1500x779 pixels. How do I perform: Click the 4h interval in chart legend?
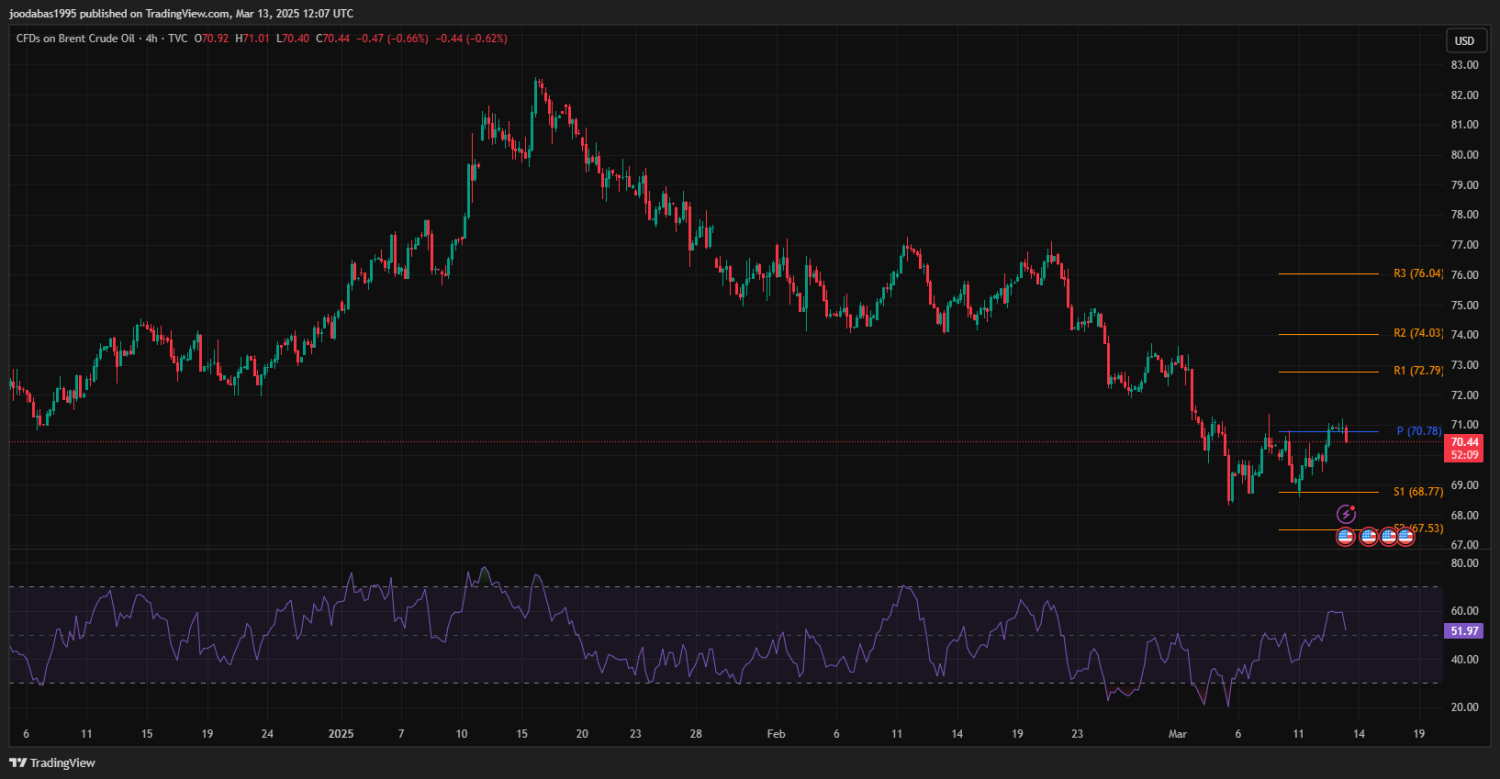pyautogui.click(x=153, y=39)
